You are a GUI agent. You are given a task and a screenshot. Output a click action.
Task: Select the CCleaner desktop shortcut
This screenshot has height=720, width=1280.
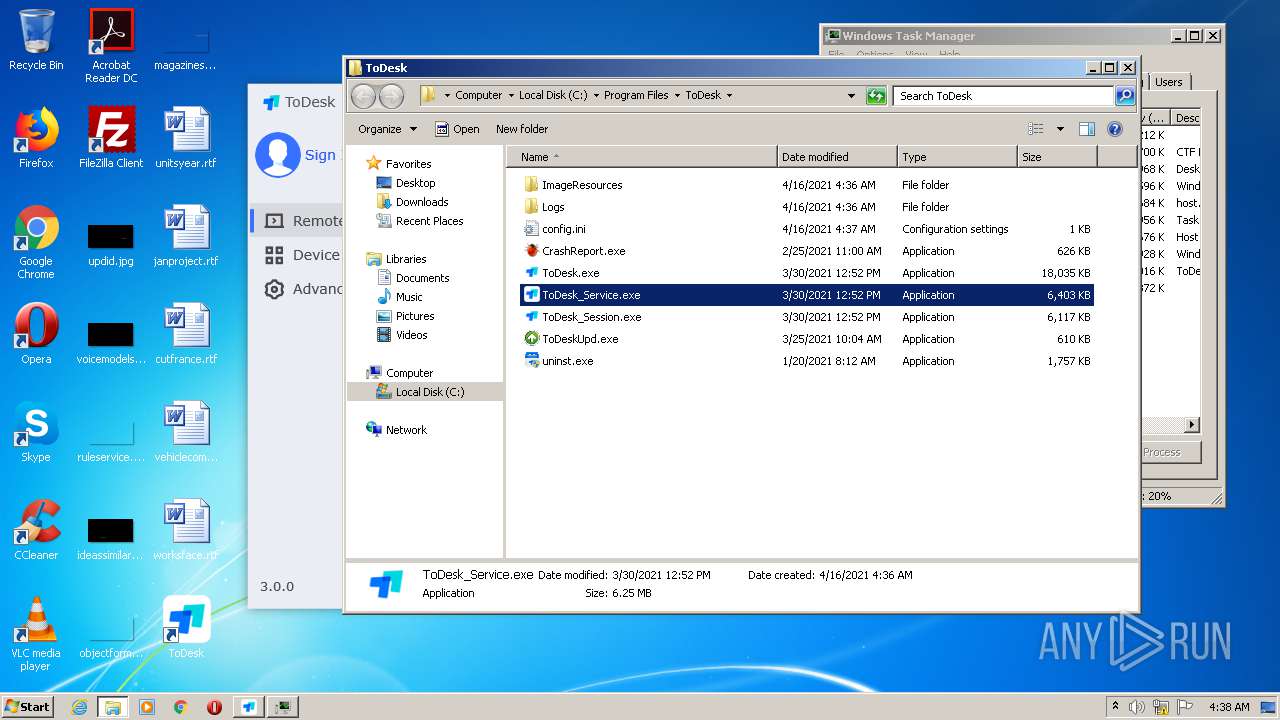[36, 530]
